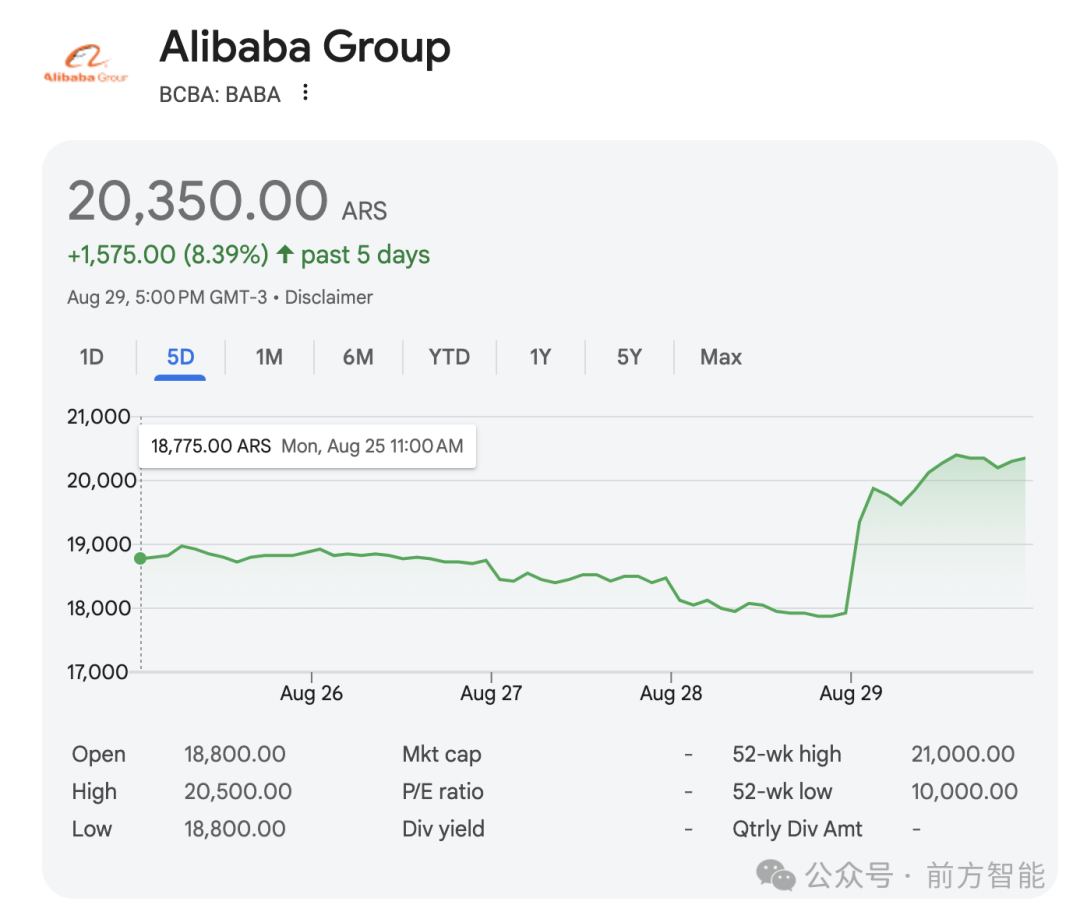Select the Max time range tab
This screenshot has height=919, width=1080.
(721, 357)
